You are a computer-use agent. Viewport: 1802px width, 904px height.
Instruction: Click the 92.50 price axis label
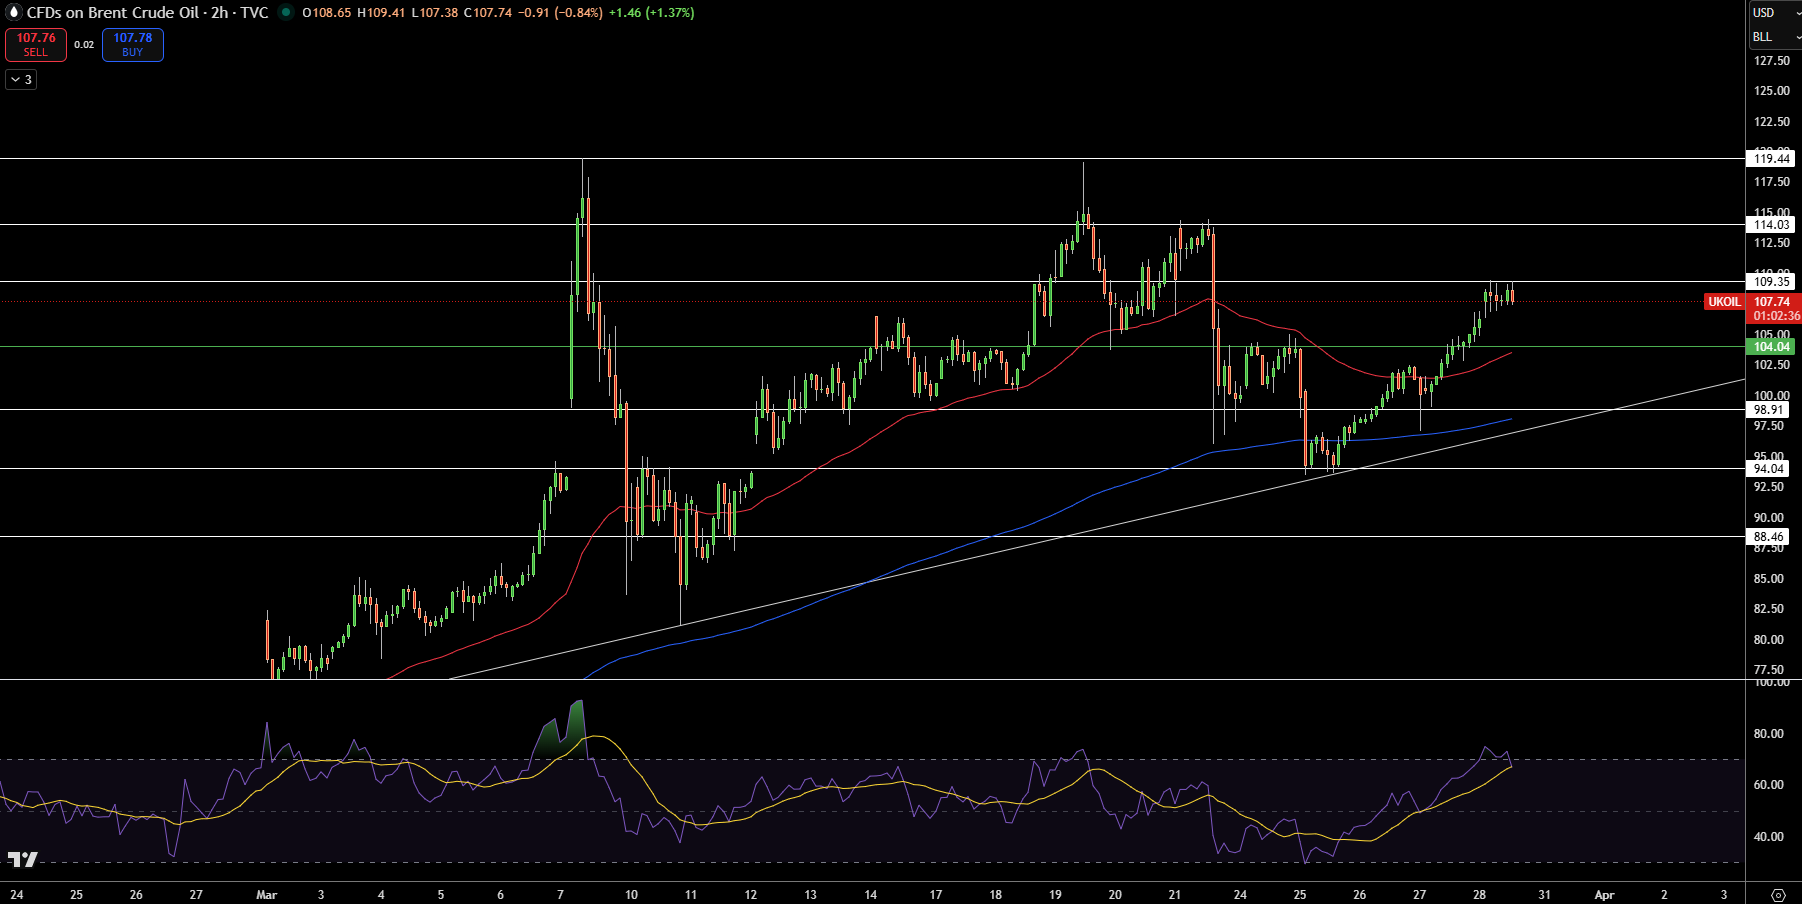point(1769,487)
